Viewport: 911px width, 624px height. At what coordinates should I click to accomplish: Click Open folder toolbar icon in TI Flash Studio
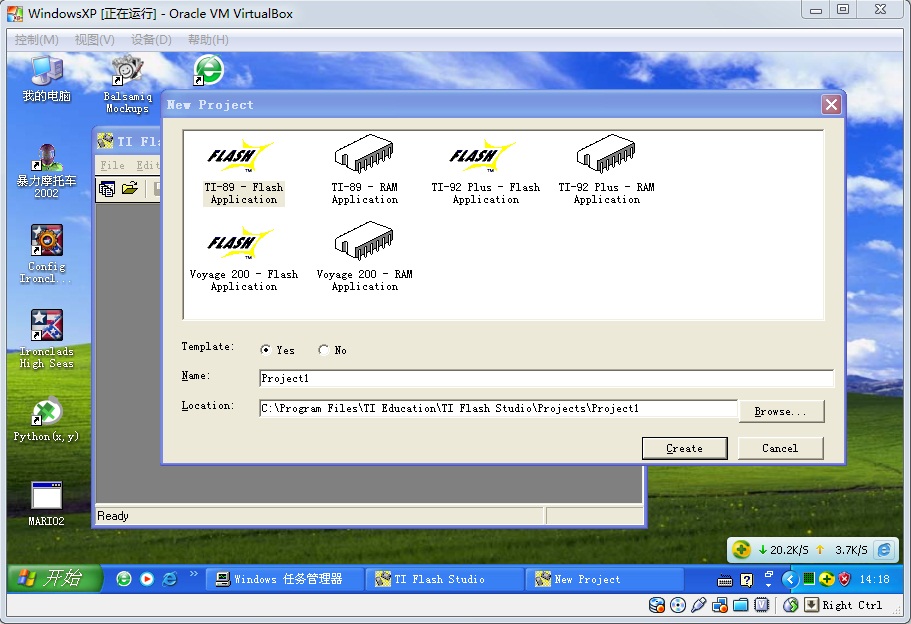[130, 189]
